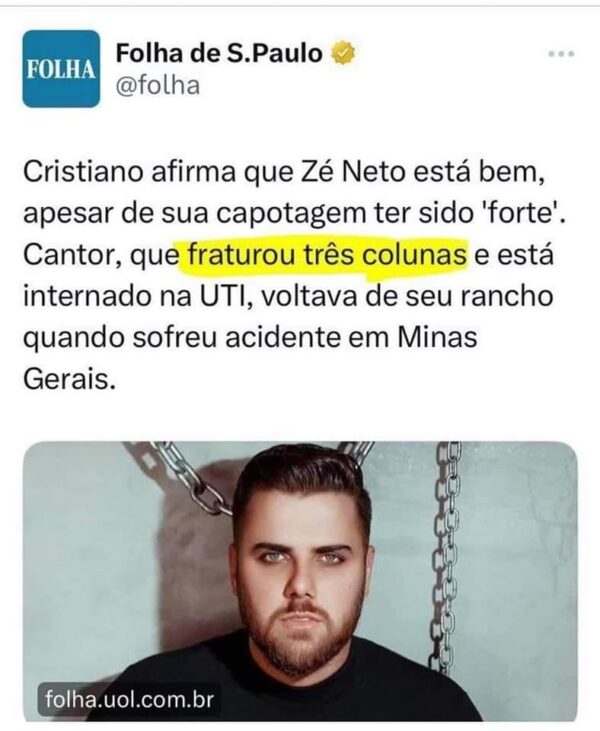The width and height of the screenshot is (600, 731).
Task: Click the gold verified badge
Action: [343, 53]
